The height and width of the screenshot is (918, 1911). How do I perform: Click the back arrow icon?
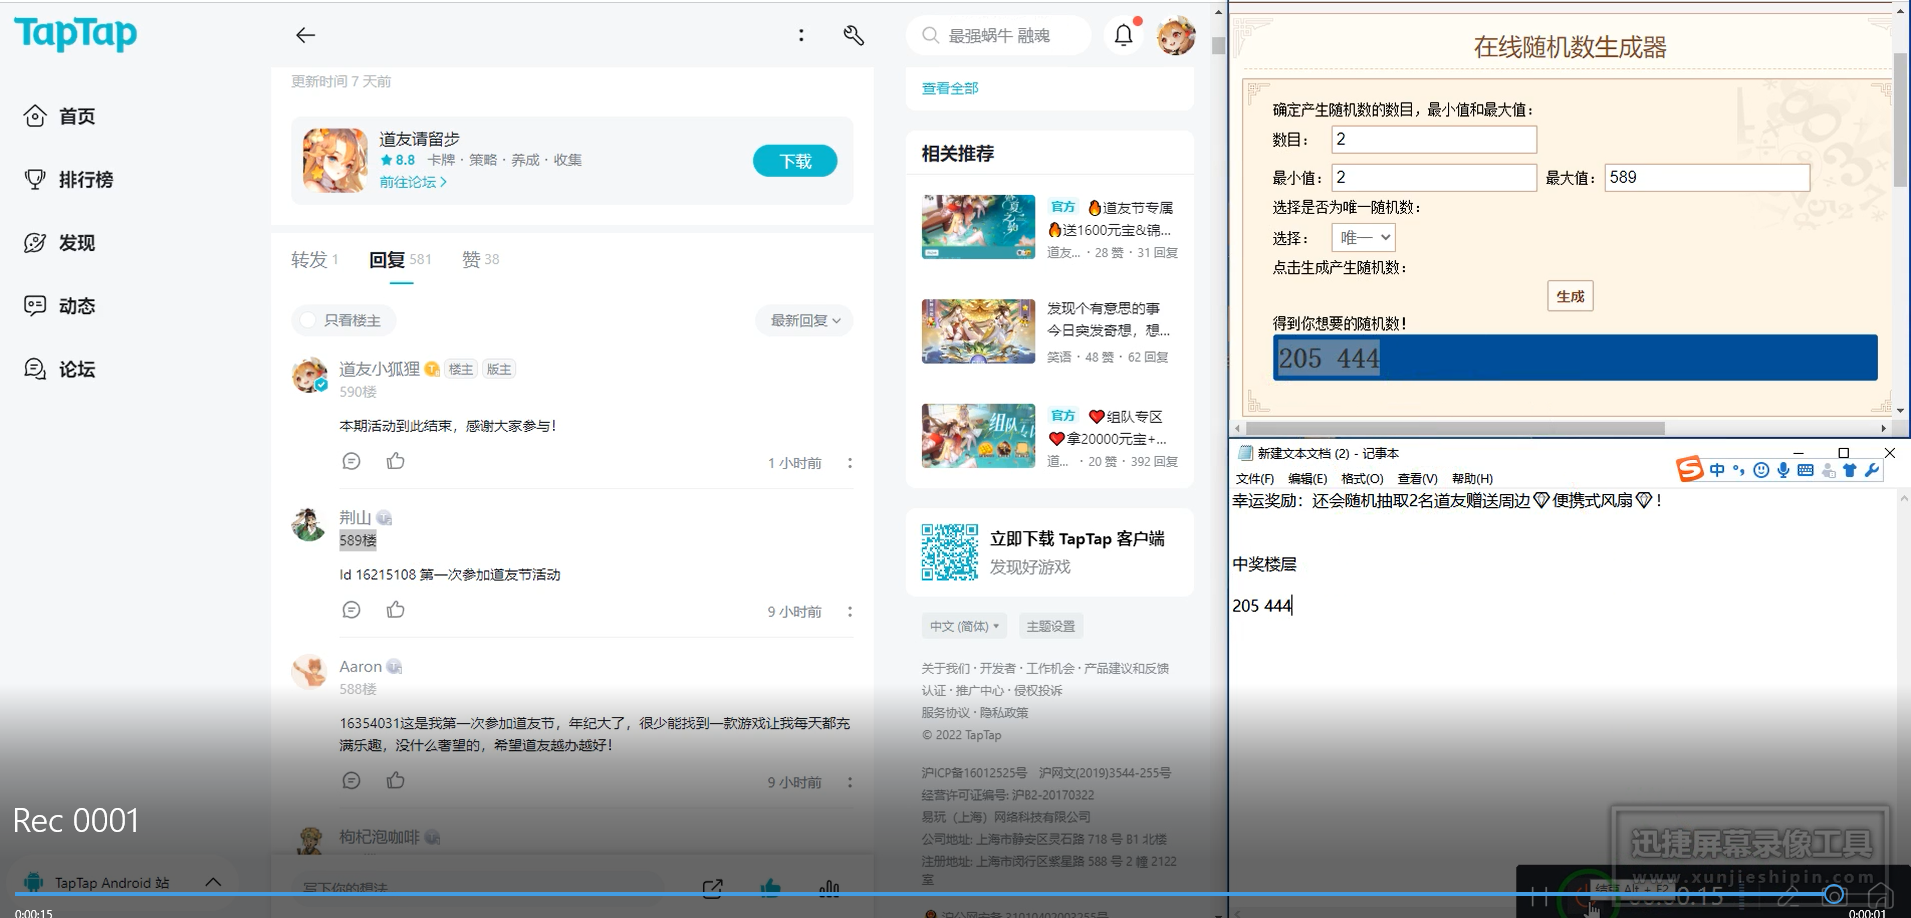pyautogui.click(x=305, y=35)
